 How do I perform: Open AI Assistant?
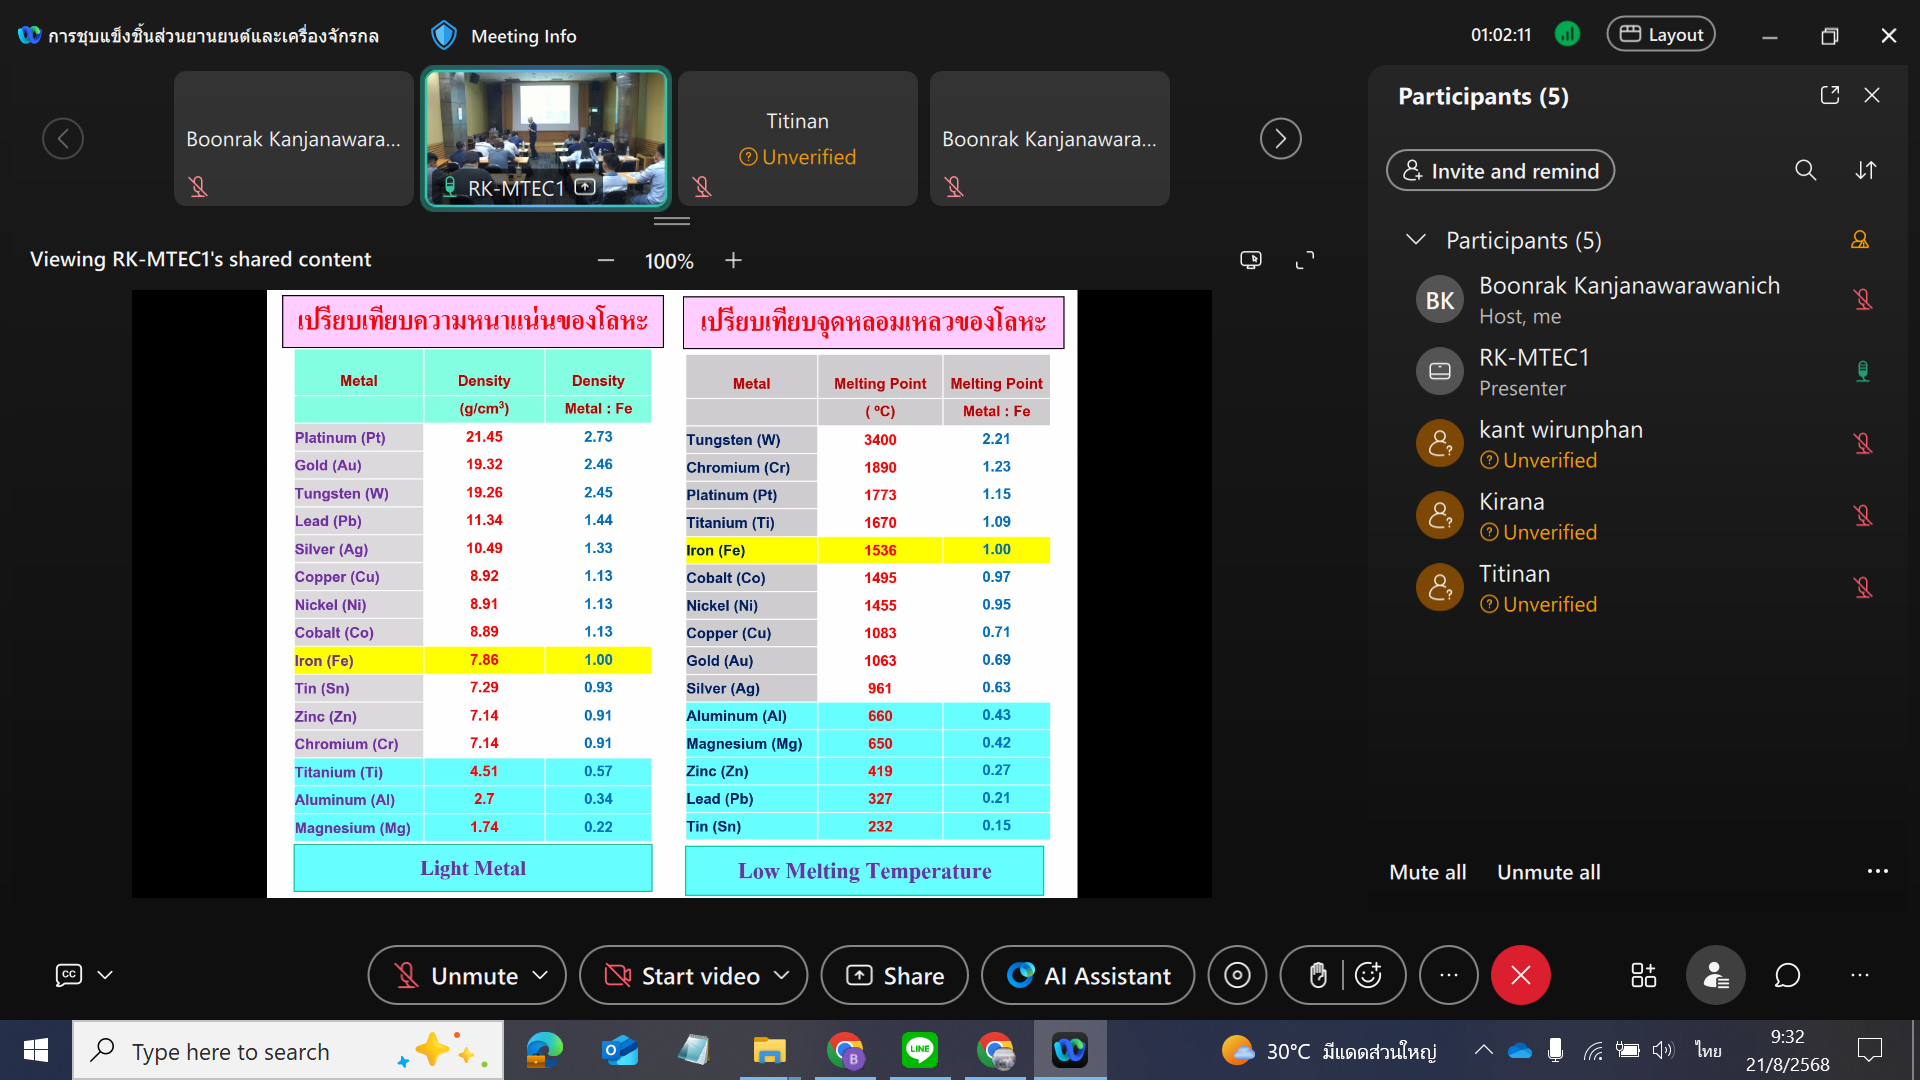[x=1088, y=975]
